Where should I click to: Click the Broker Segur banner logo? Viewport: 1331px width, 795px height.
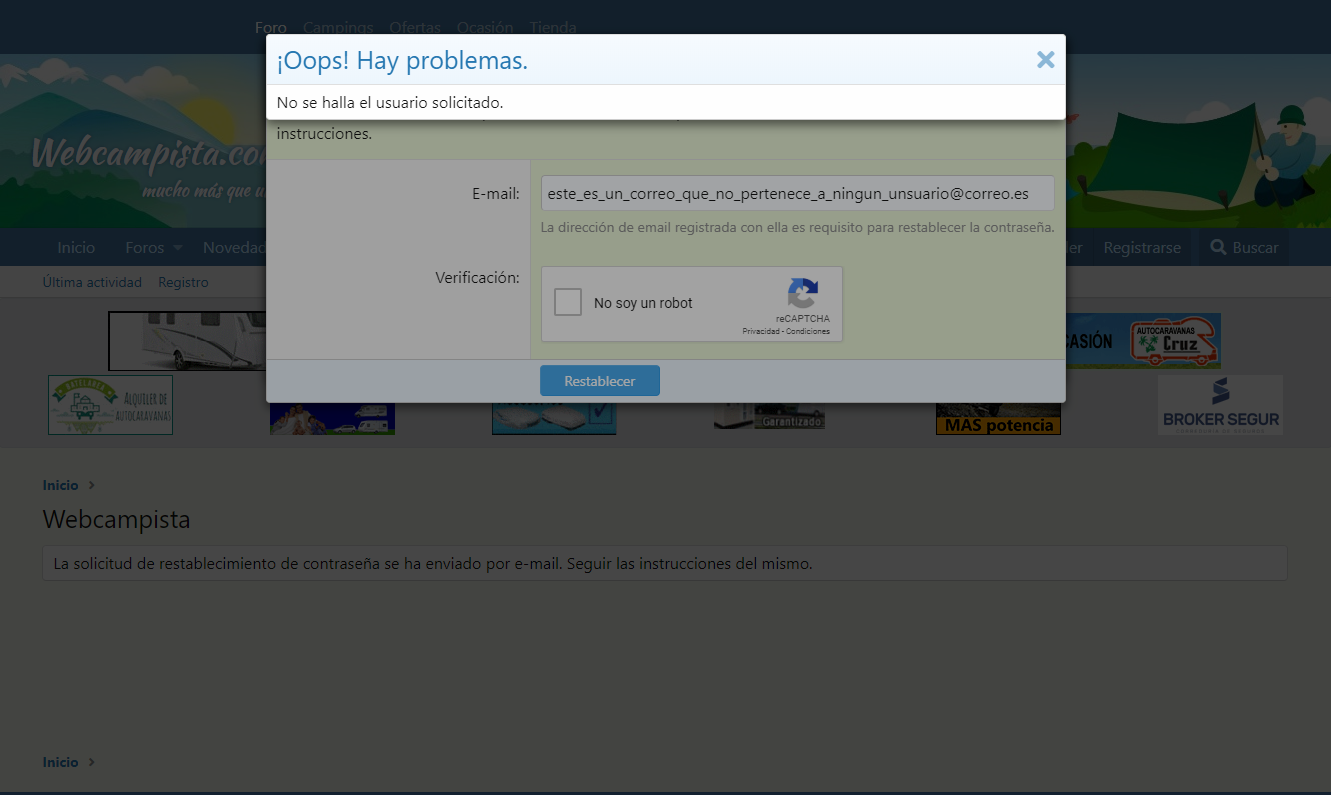[1220, 405]
